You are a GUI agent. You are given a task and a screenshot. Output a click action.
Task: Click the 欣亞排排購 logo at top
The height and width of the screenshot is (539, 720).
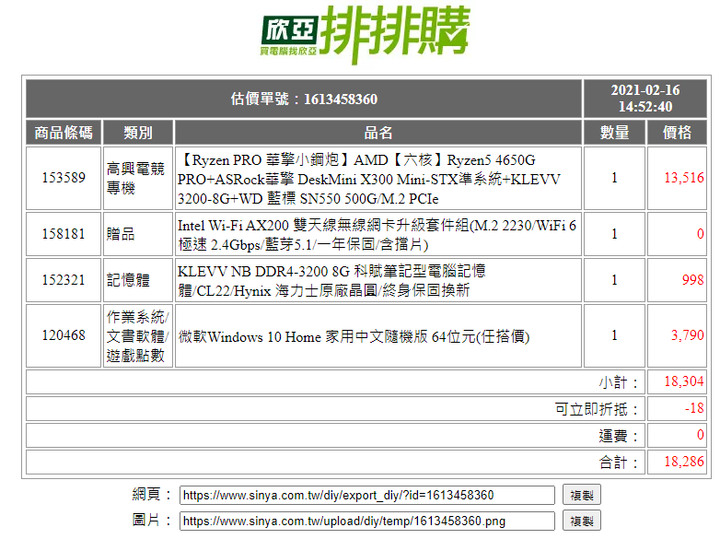pyautogui.click(x=366, y=34)
